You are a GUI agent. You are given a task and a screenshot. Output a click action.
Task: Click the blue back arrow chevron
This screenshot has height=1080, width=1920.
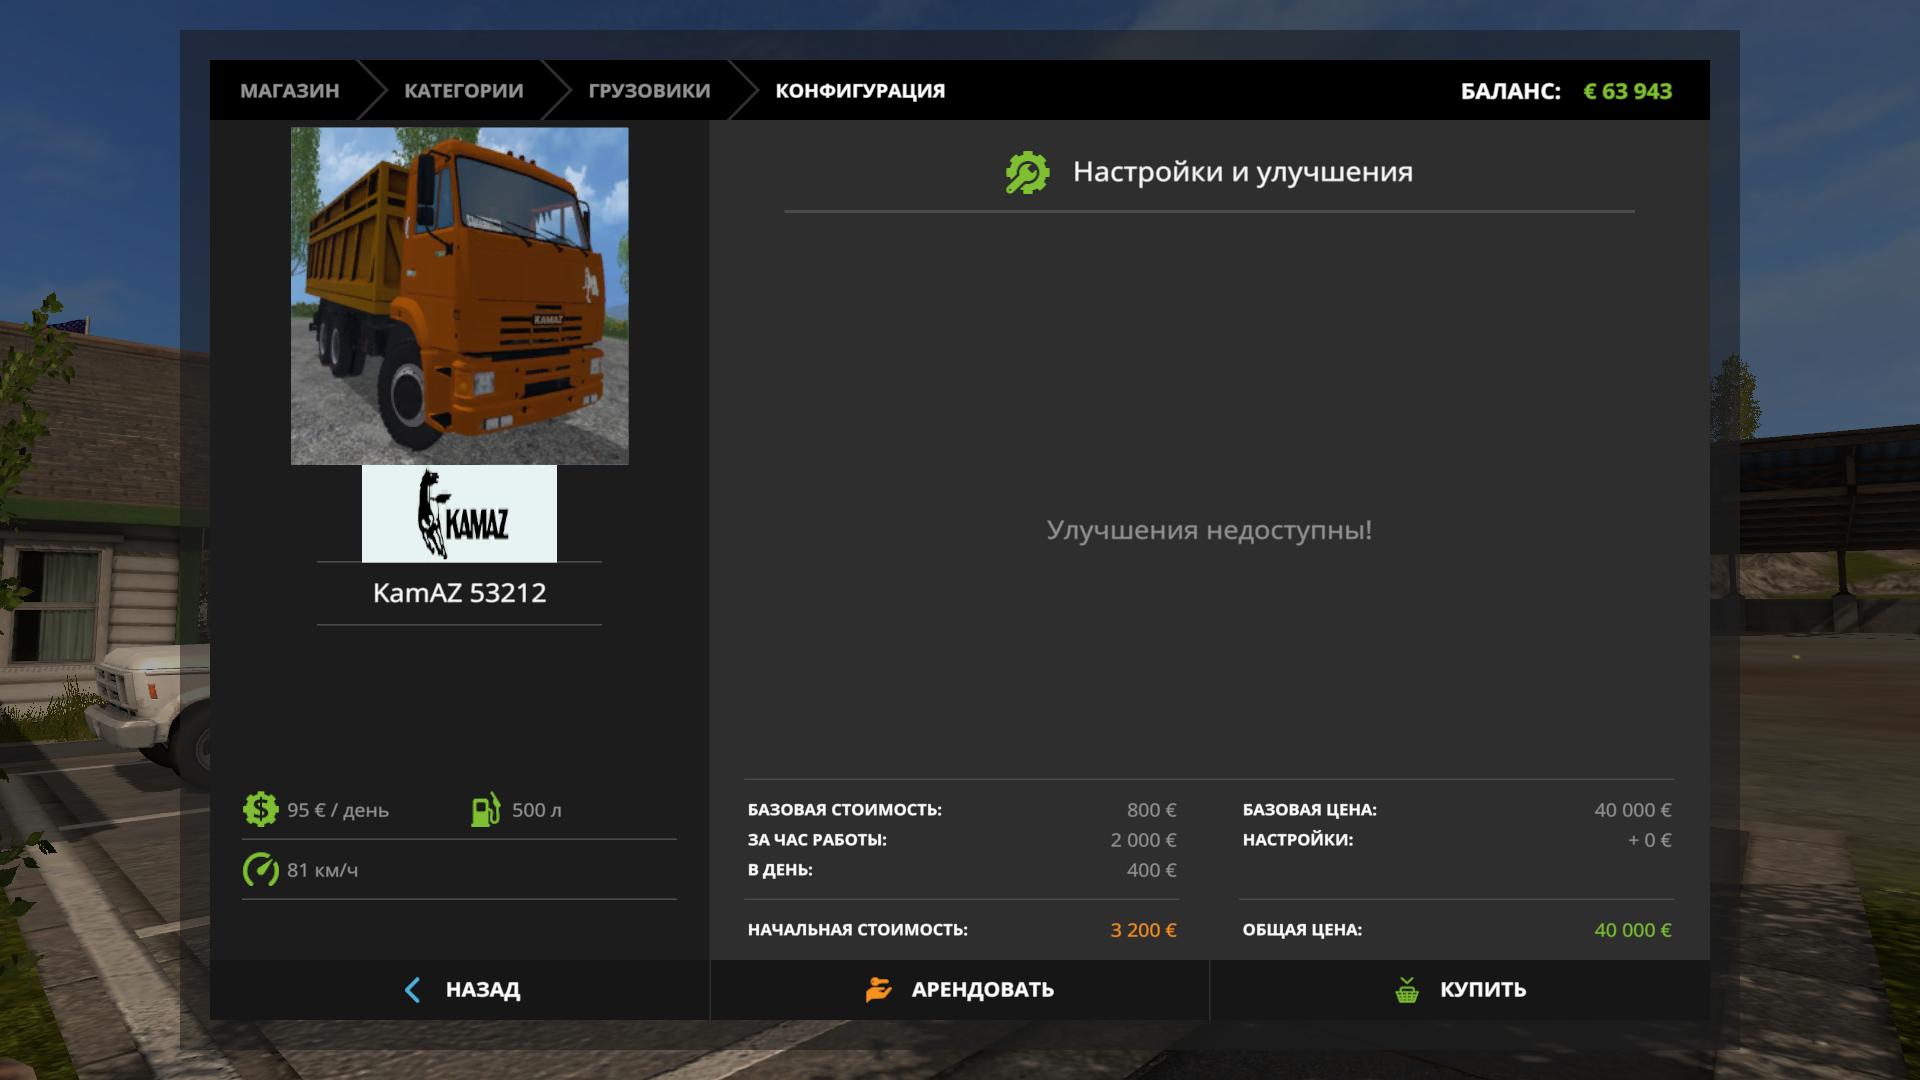[x=412, y=990]
